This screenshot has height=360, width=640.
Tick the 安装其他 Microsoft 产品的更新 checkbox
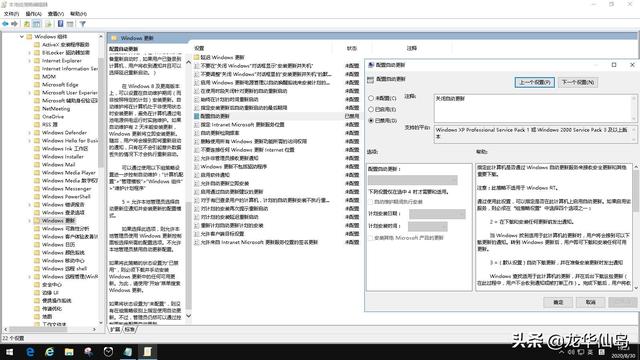371,238
